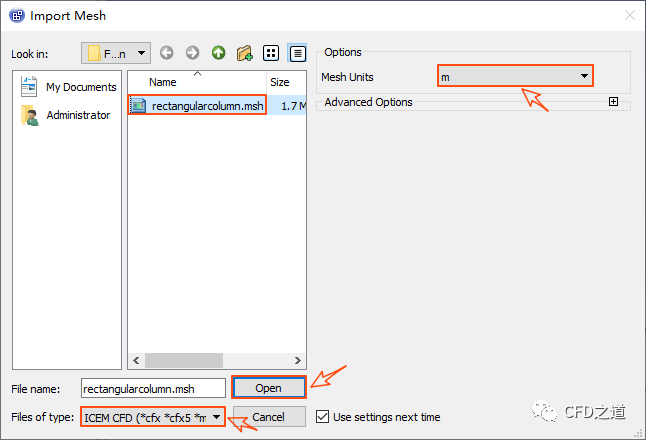Viewport: 646px width, 440px height.
Task: Click the My Documents shortcut
Action: tap(68, 87)
